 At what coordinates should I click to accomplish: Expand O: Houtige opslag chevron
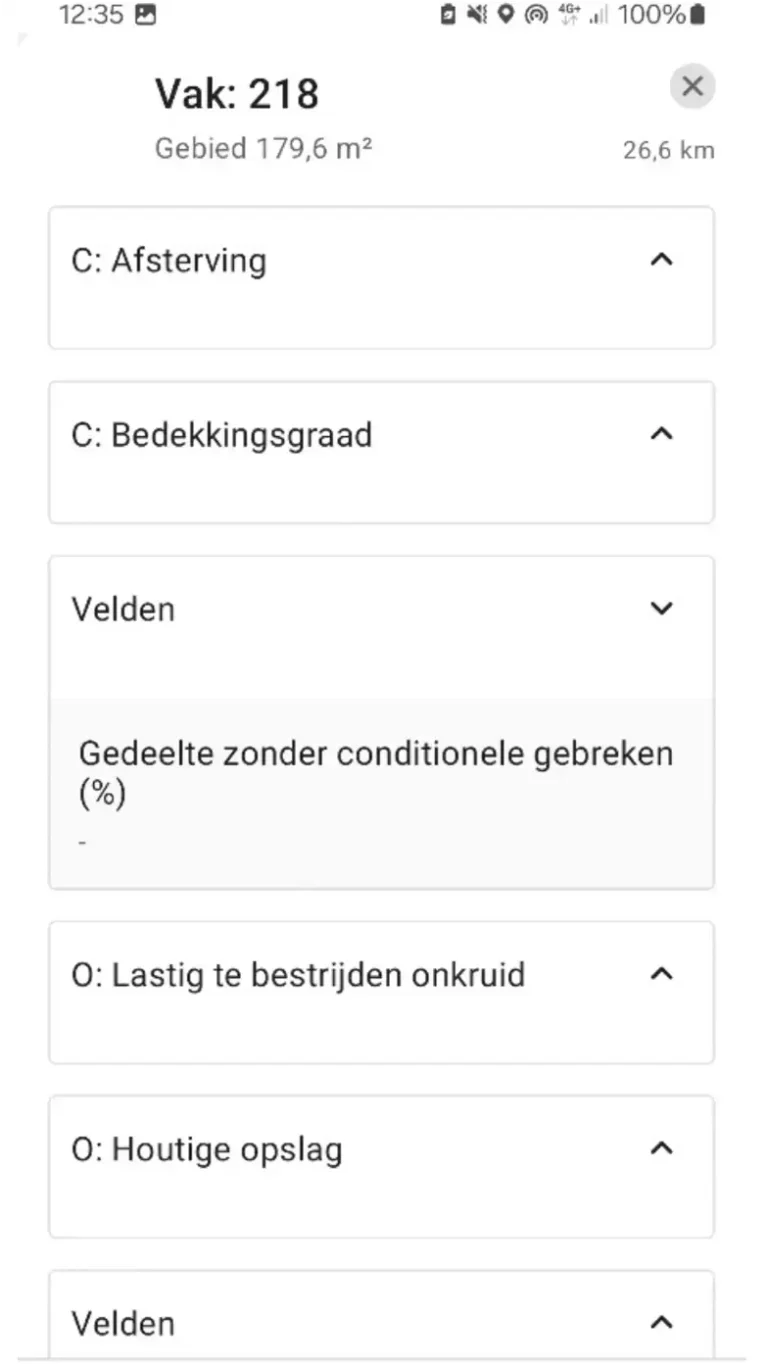pos(661,1149)
